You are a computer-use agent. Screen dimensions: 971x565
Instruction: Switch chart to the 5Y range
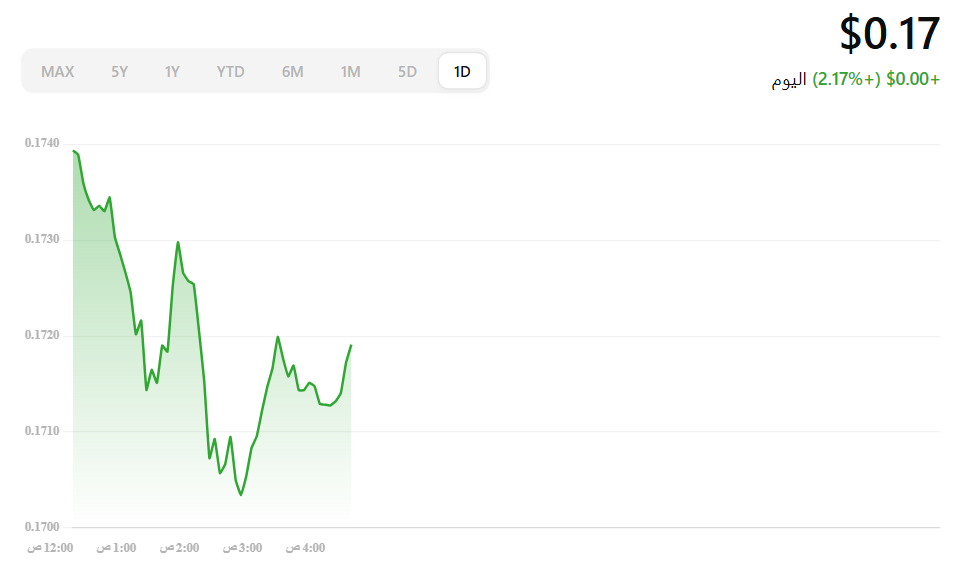click(x=119, y=71)
